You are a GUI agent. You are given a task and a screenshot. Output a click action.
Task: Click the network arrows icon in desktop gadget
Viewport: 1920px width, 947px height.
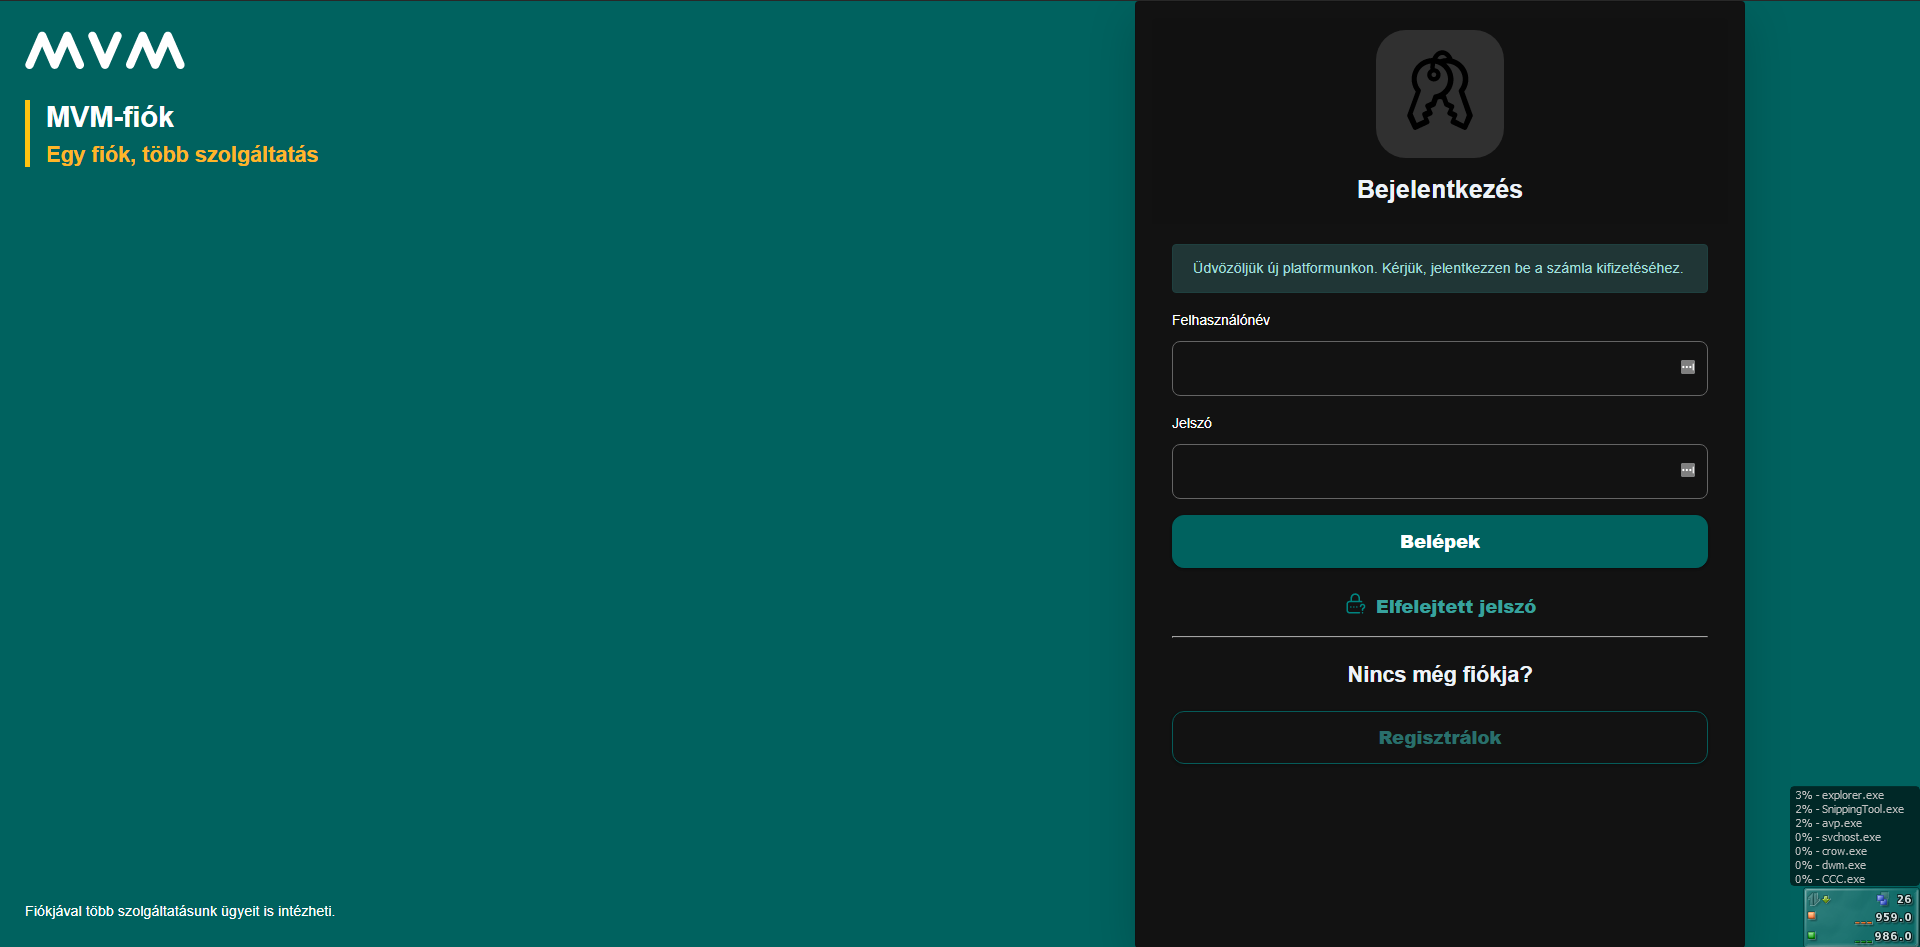point(1814,899)
